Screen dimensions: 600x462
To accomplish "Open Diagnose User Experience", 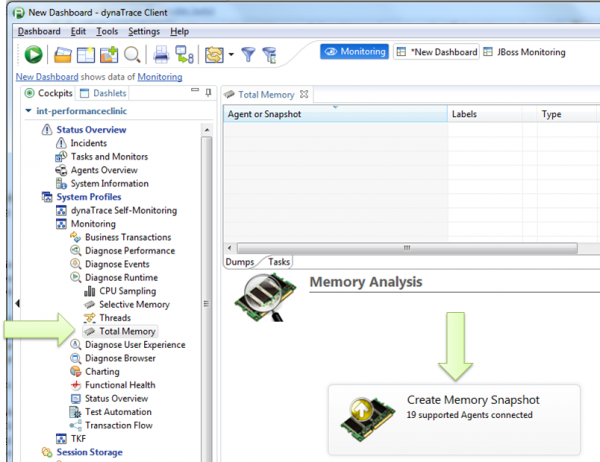I will [x=135, y=345].
